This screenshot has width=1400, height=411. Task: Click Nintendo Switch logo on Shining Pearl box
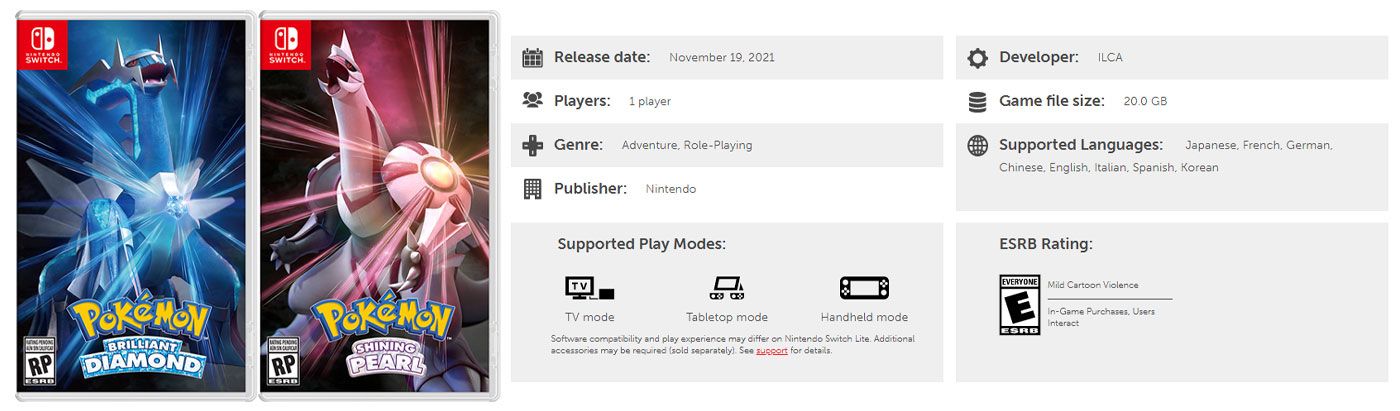tap(286, 45)
